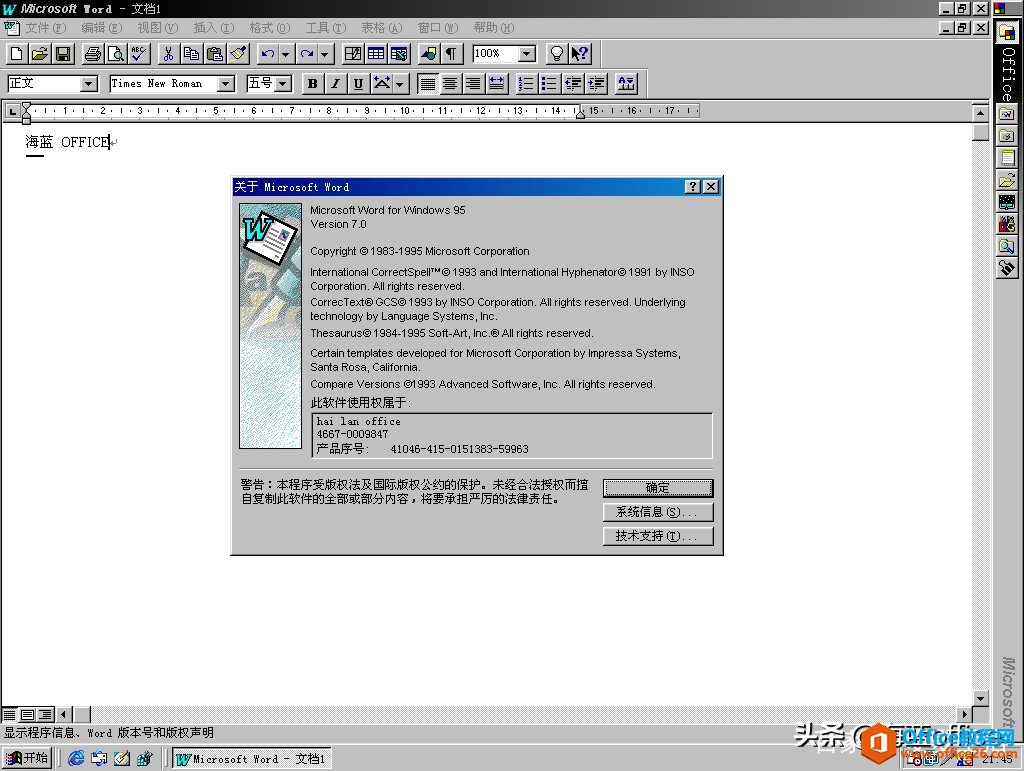1024x771 pixels.
Task: Insert a table with the table grid icon
Action: coord(376,54)
